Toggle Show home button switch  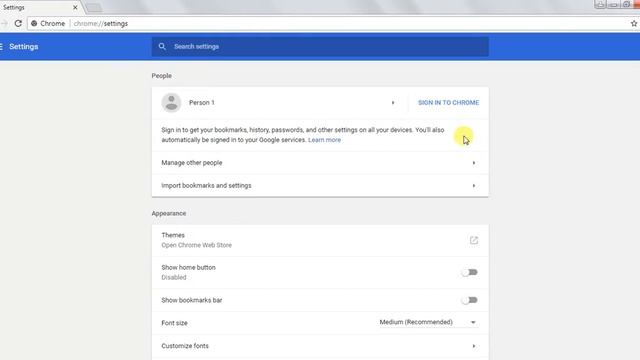[x=469, y=272]
